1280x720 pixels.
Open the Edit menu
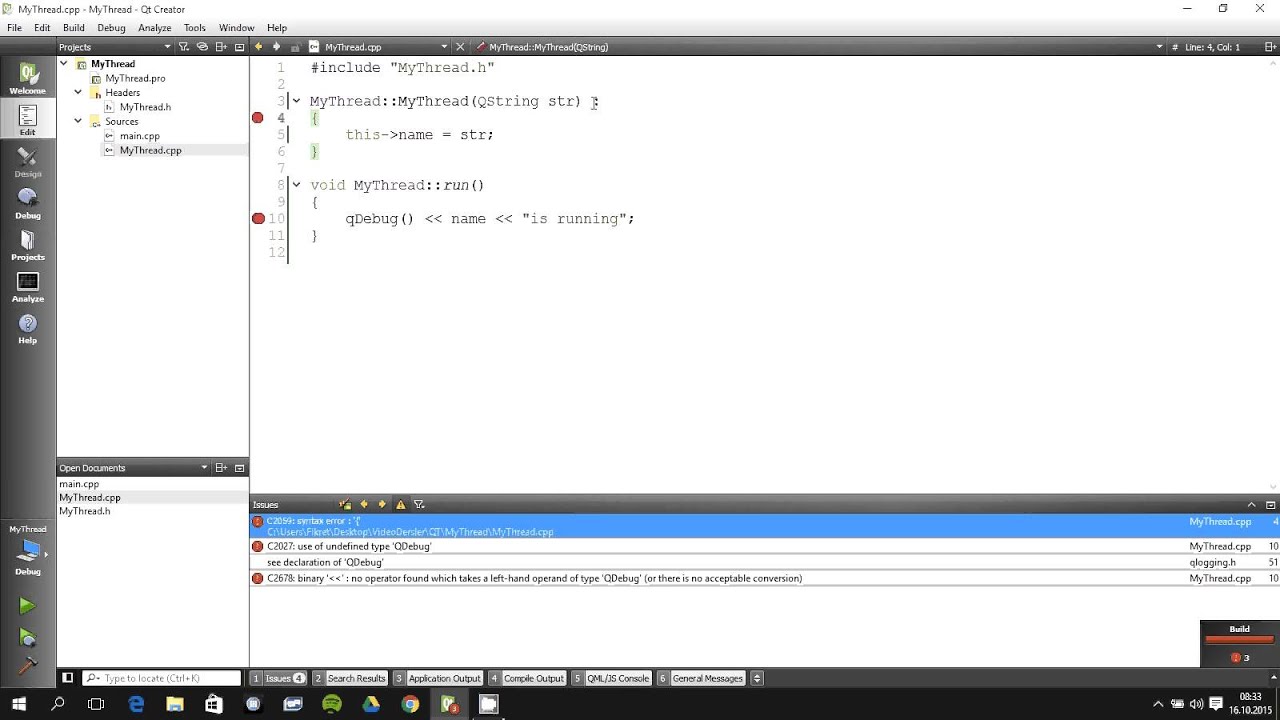click(x=42, y=28)
